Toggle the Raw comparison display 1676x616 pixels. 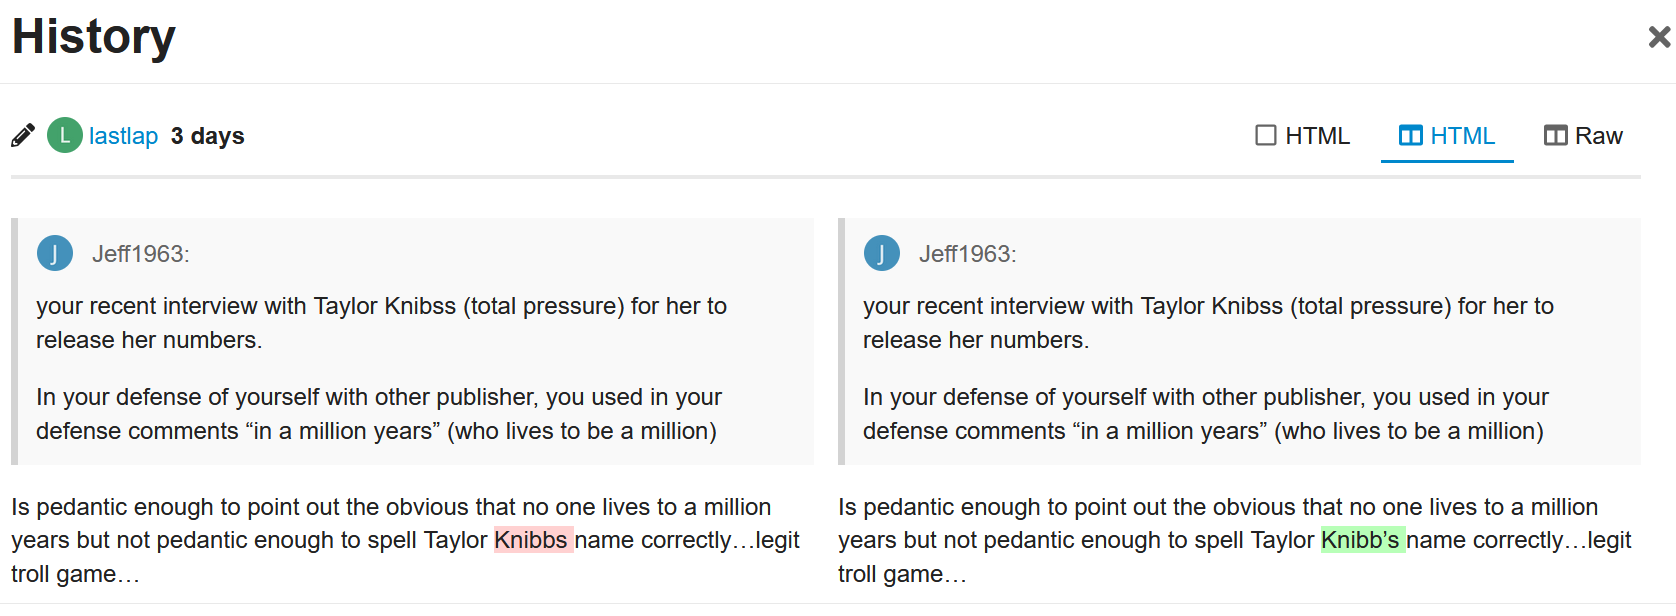pos(1583,134)
